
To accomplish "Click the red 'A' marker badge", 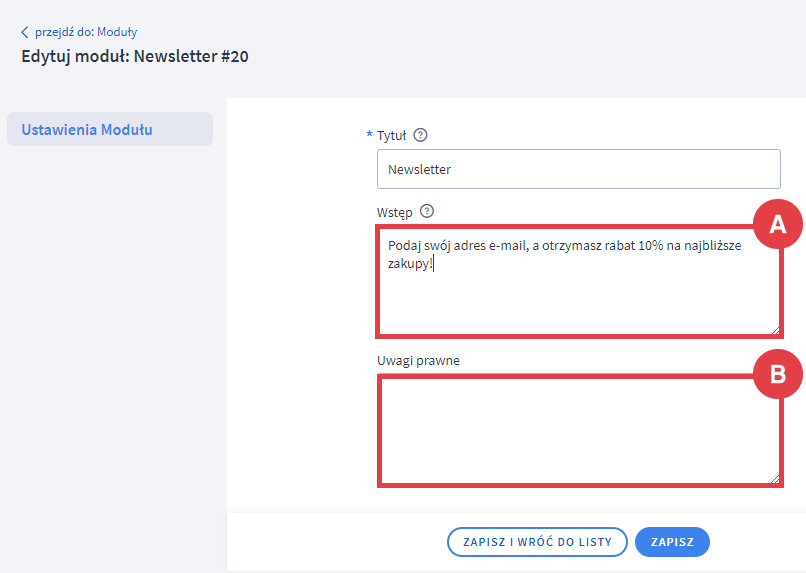I will coord(777,226).
